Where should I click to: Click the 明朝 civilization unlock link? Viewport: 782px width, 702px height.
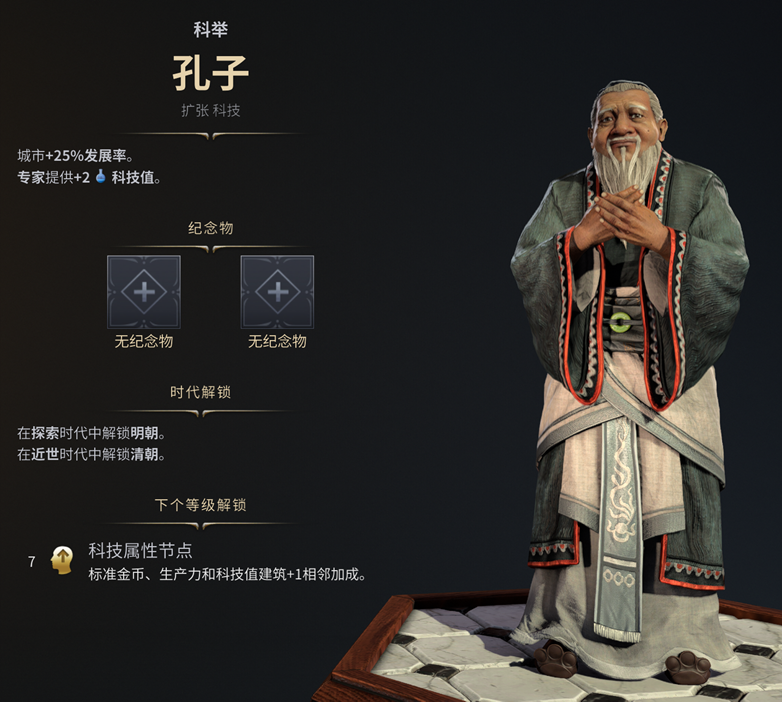pyautogui.click(x=145, y=433)
